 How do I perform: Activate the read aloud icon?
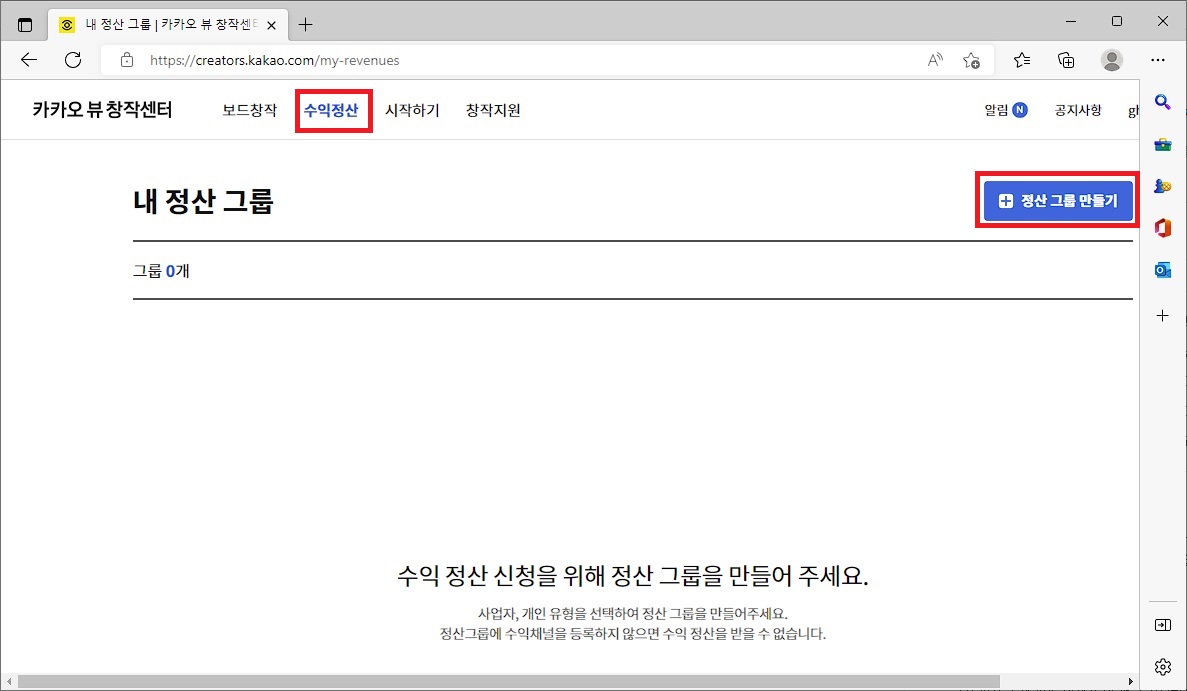[935, 60]
